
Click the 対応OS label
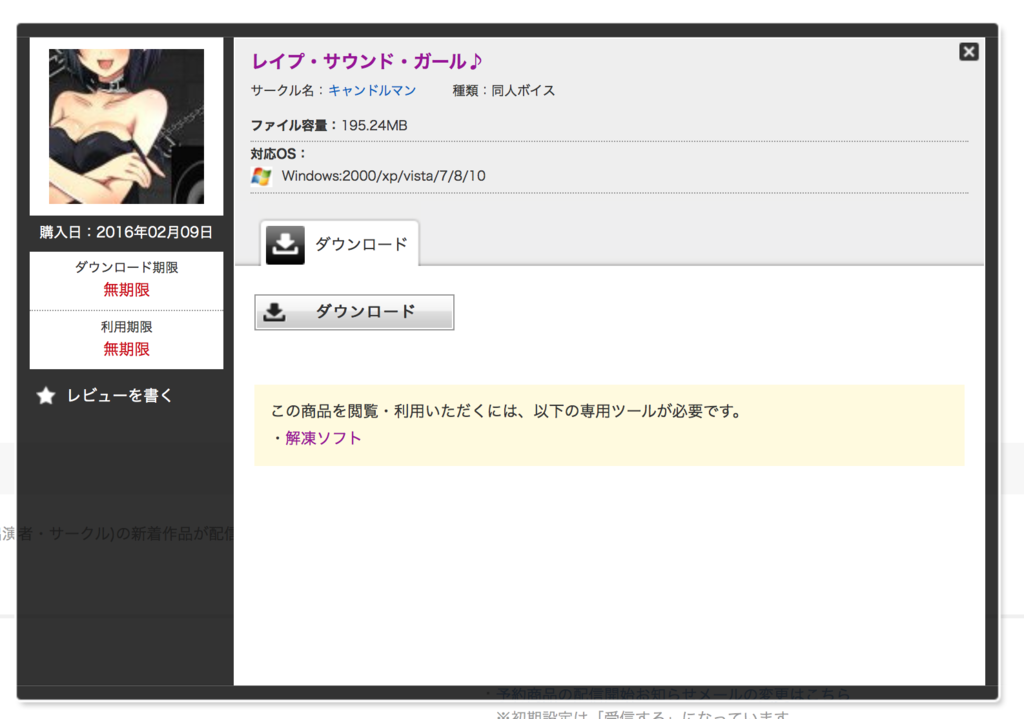pyautogui.click(x=278, y=154)
